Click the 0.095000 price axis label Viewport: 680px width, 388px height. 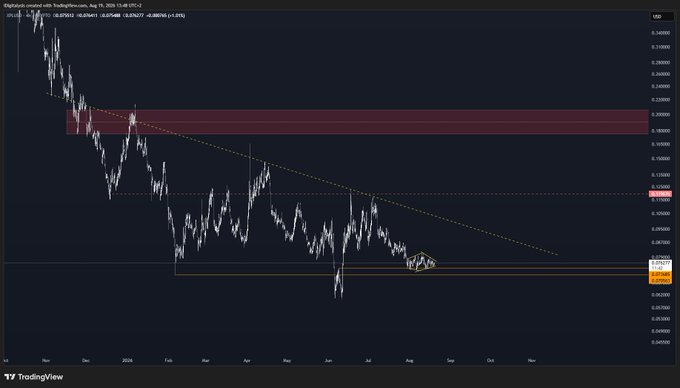tap(660, 229)
